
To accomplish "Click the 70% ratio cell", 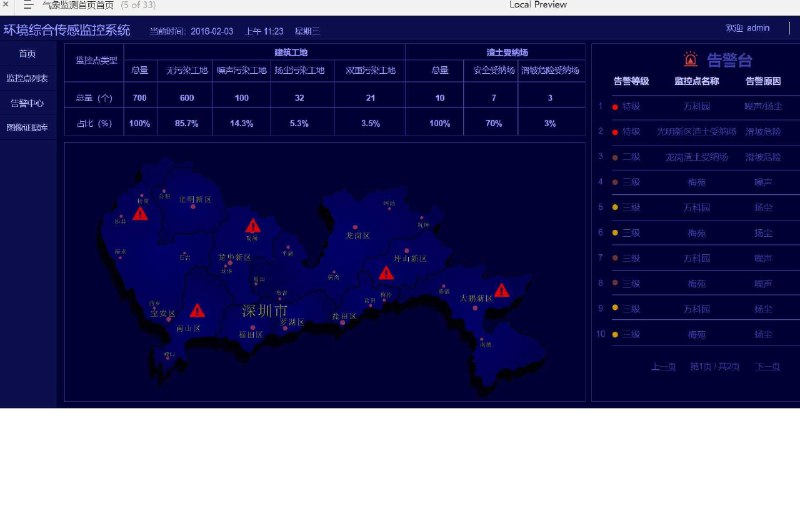I will (493, 123).
